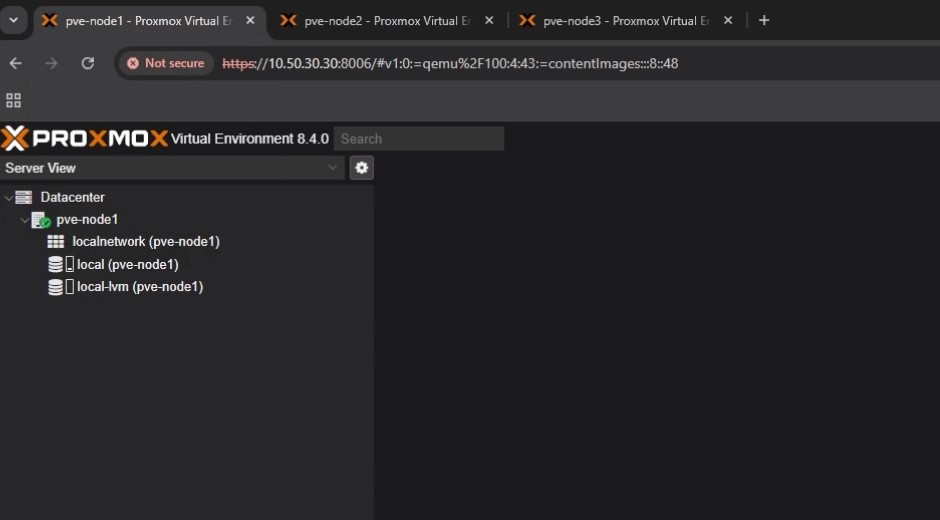
Task: Select the Datacenter tree item
Action: (72, 197)
